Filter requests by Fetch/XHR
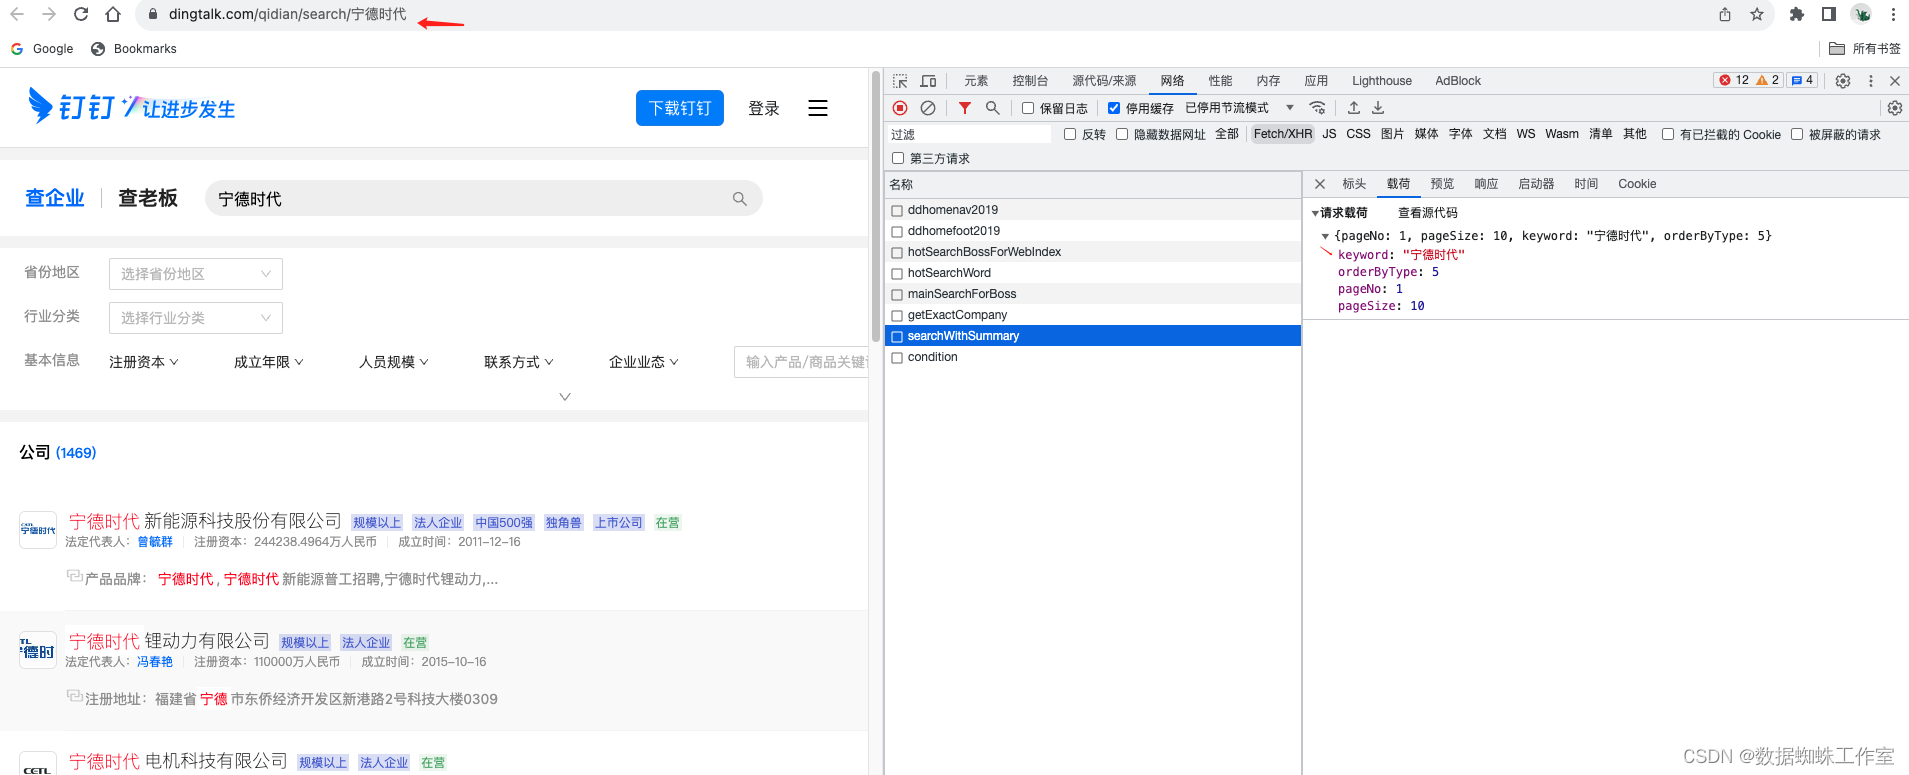Viewport: 1909px width, 775px height. pos(1282,134)
